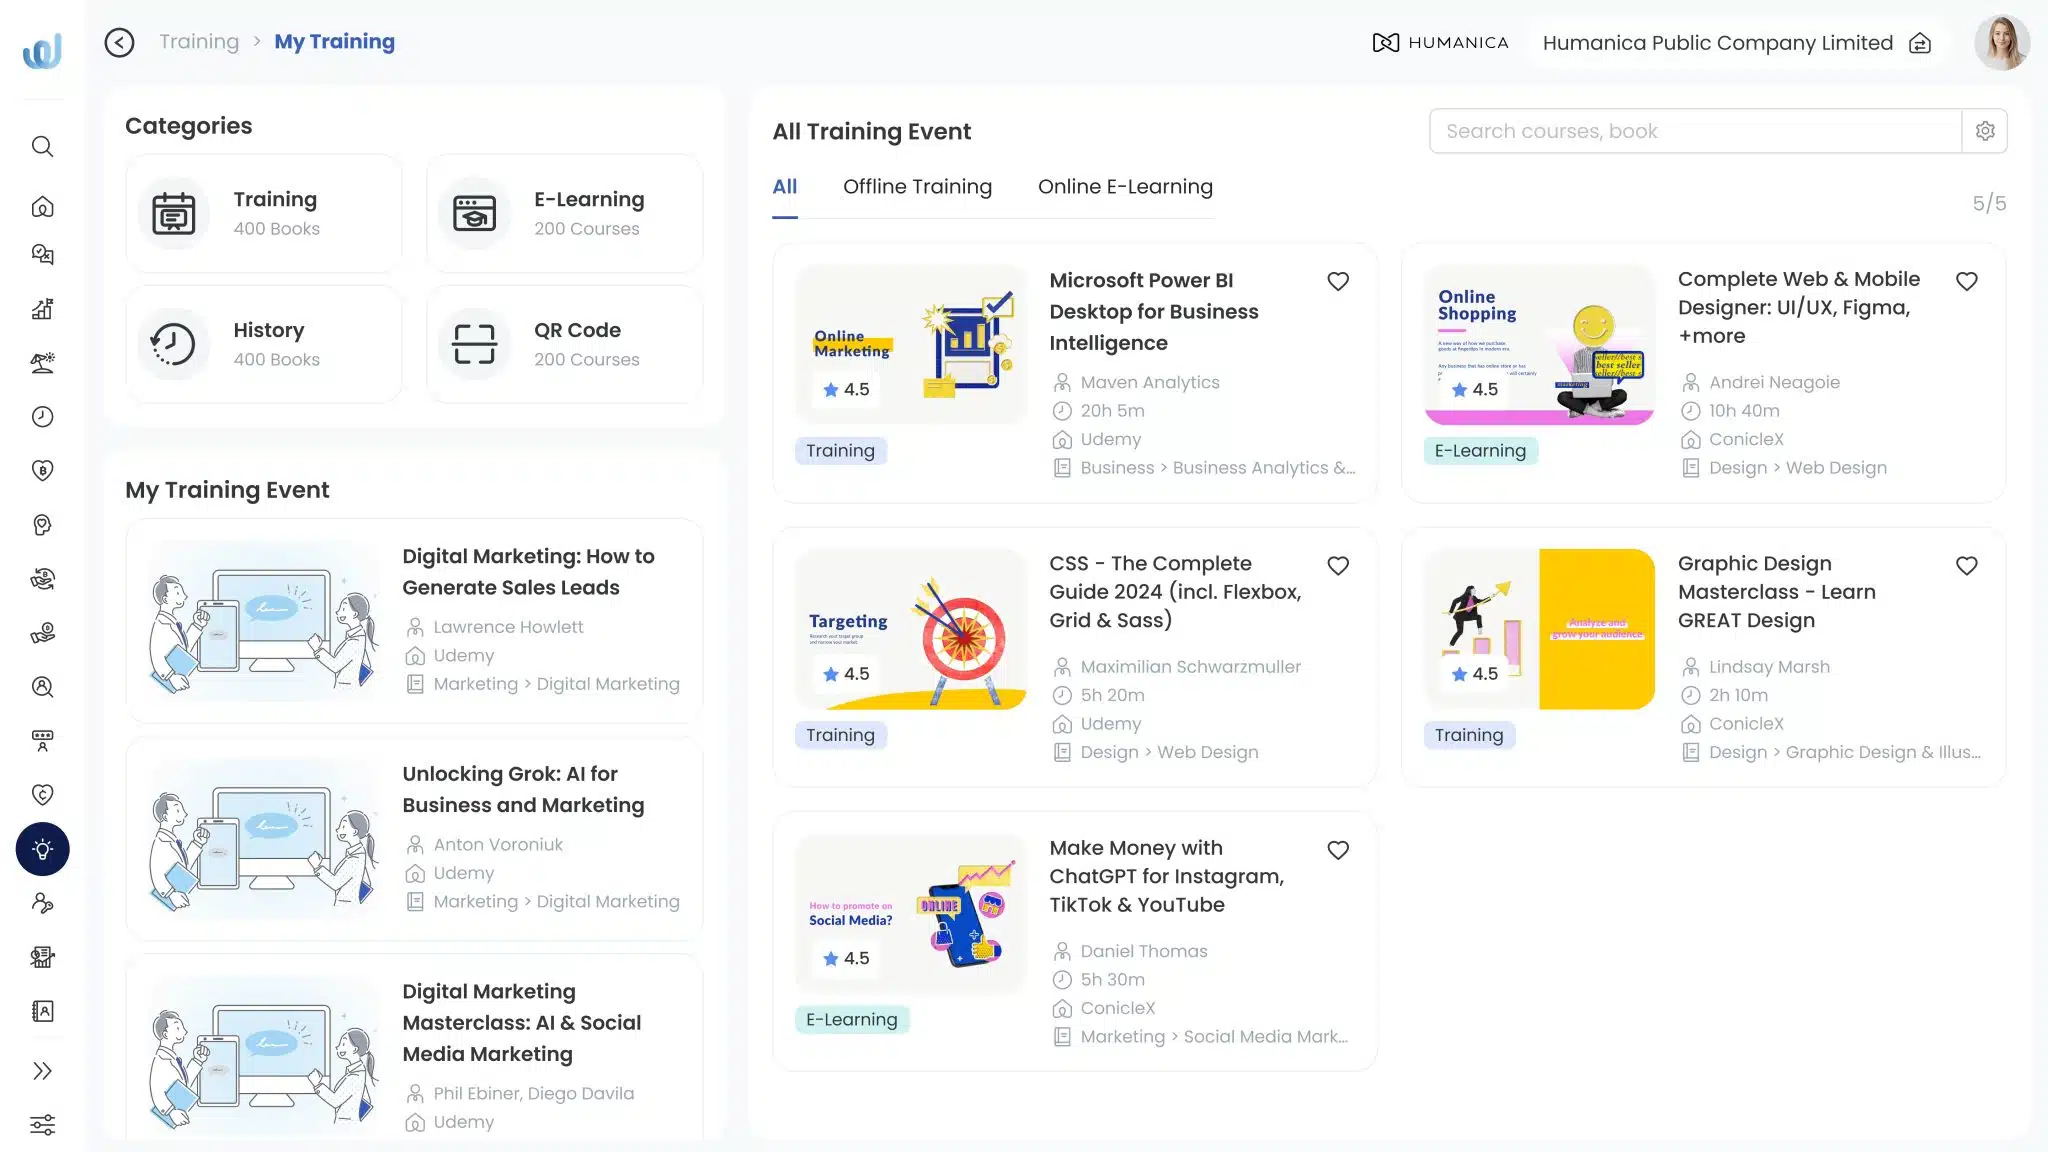Switch to the Online E-Learning tab
Image resolution: width=2048 pixels, height=1152 pixels.
pyautogui.click(x=1125, y=186)
